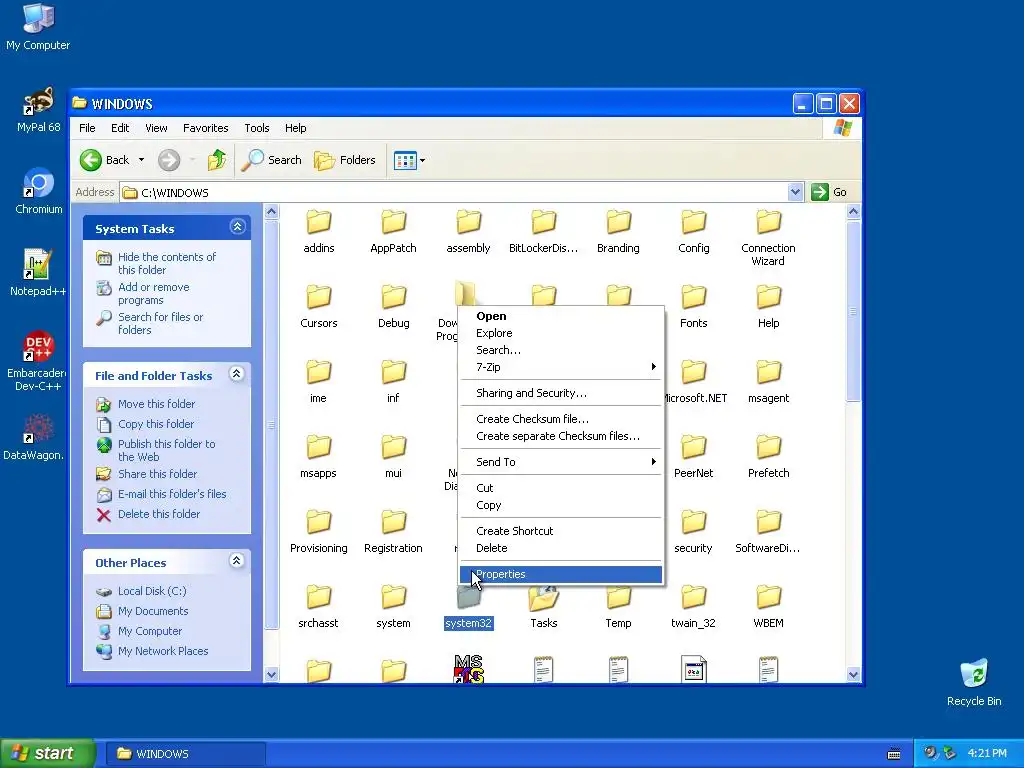Select the Debug folder

(393, 307)
